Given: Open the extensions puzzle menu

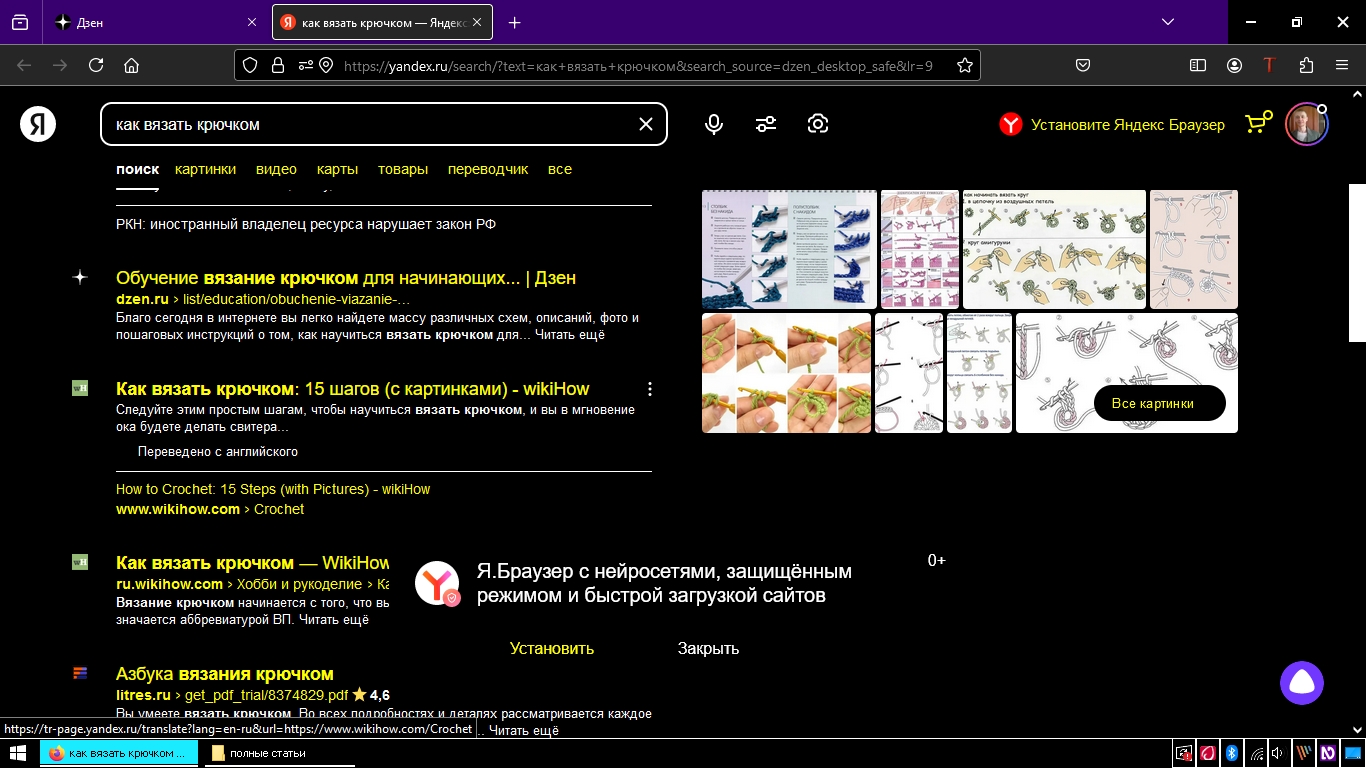Looking at the screenshot, I should click(x=1306, y=65).
